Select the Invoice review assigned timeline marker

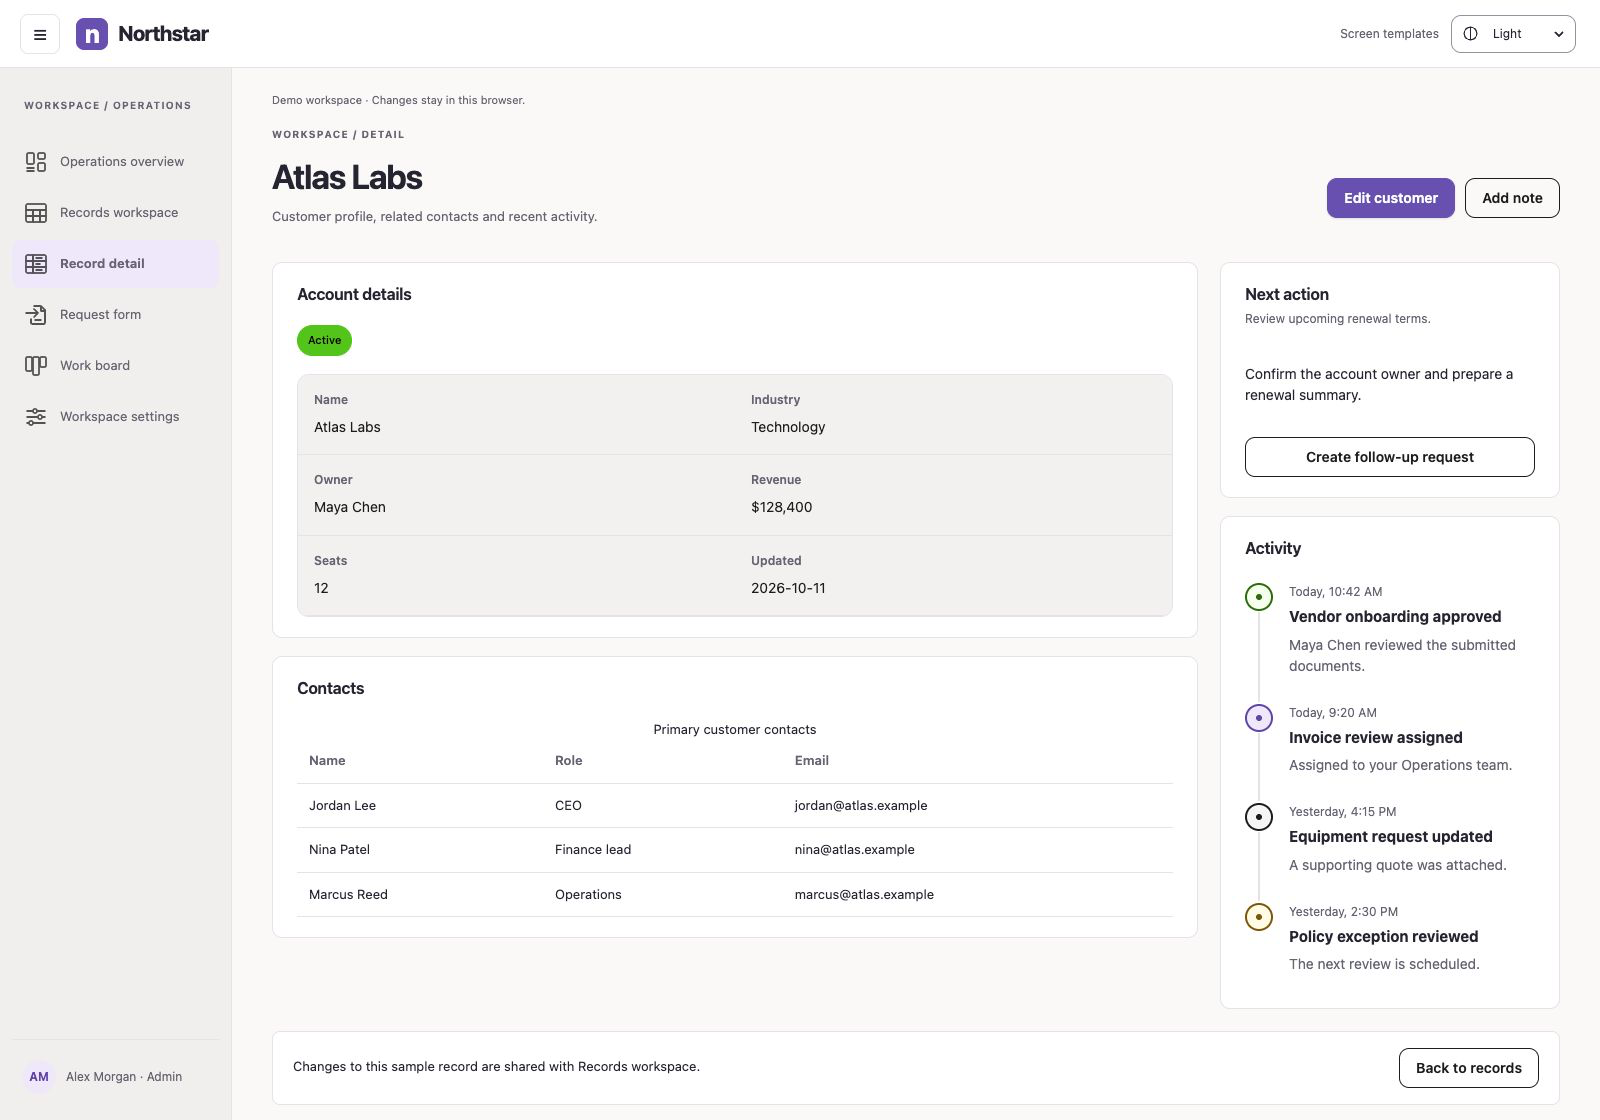click(x=1259, y=718)
